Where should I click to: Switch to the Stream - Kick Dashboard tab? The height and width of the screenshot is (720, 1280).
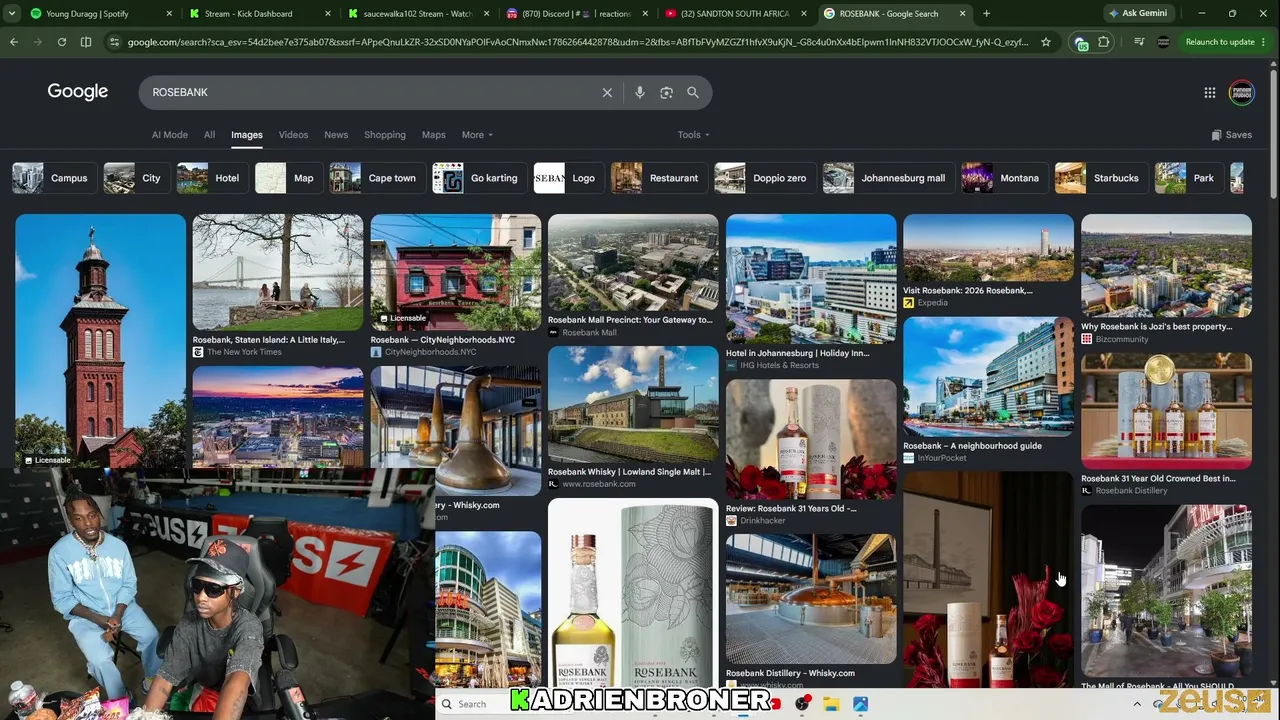(x=259, y=14)
